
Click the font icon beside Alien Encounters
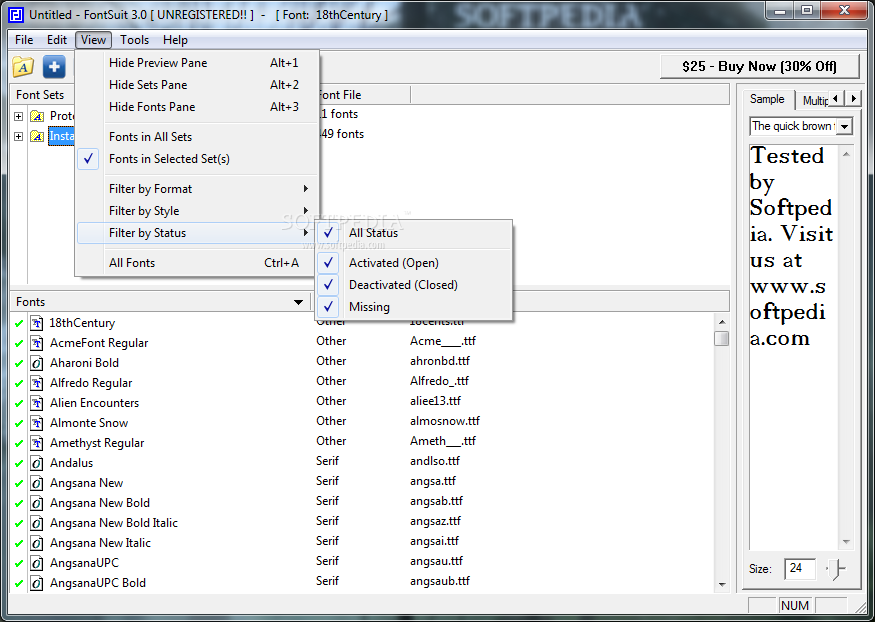(x=37, y=403)
